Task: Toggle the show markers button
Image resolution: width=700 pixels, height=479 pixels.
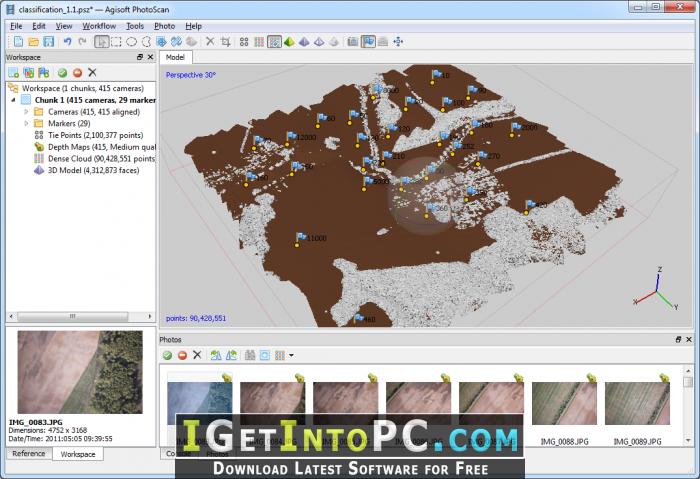Action: tap(368, 42)
